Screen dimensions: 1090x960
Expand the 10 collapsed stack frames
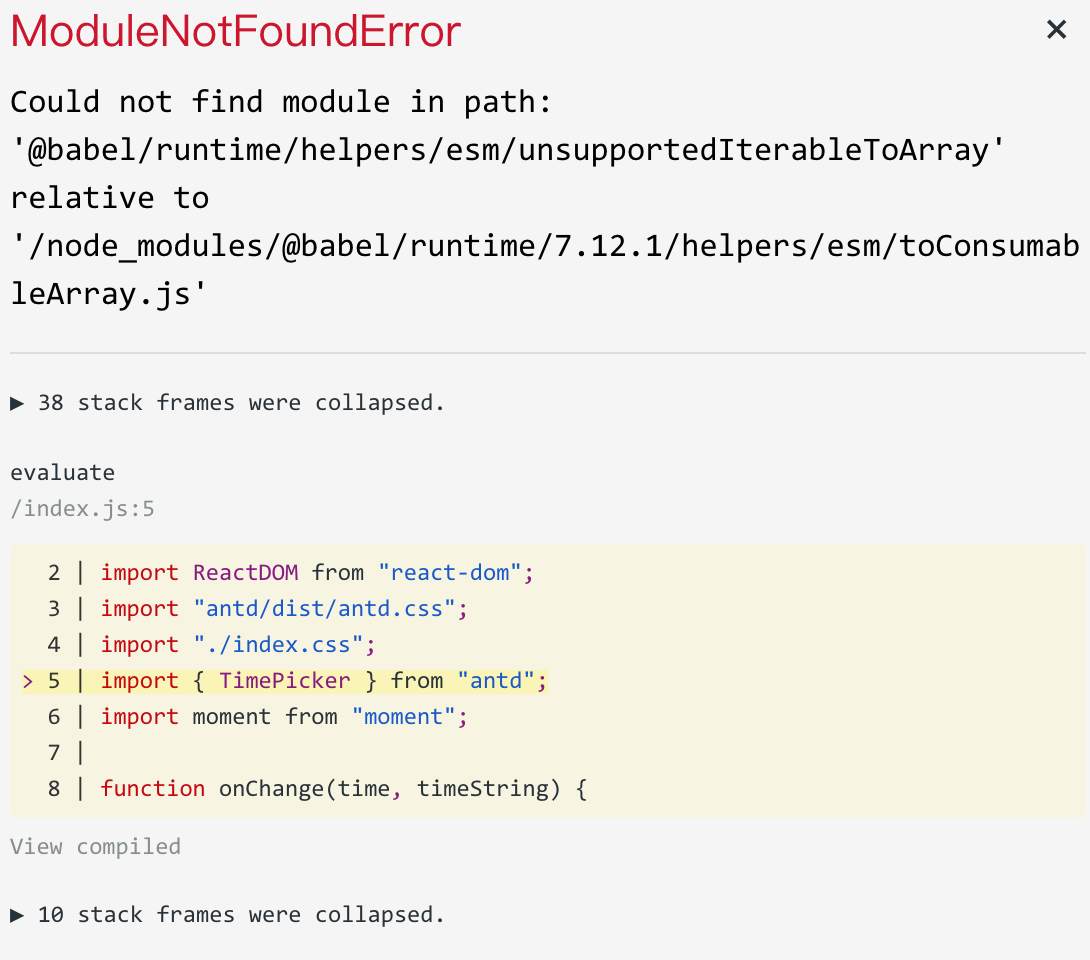pos(227,914)
